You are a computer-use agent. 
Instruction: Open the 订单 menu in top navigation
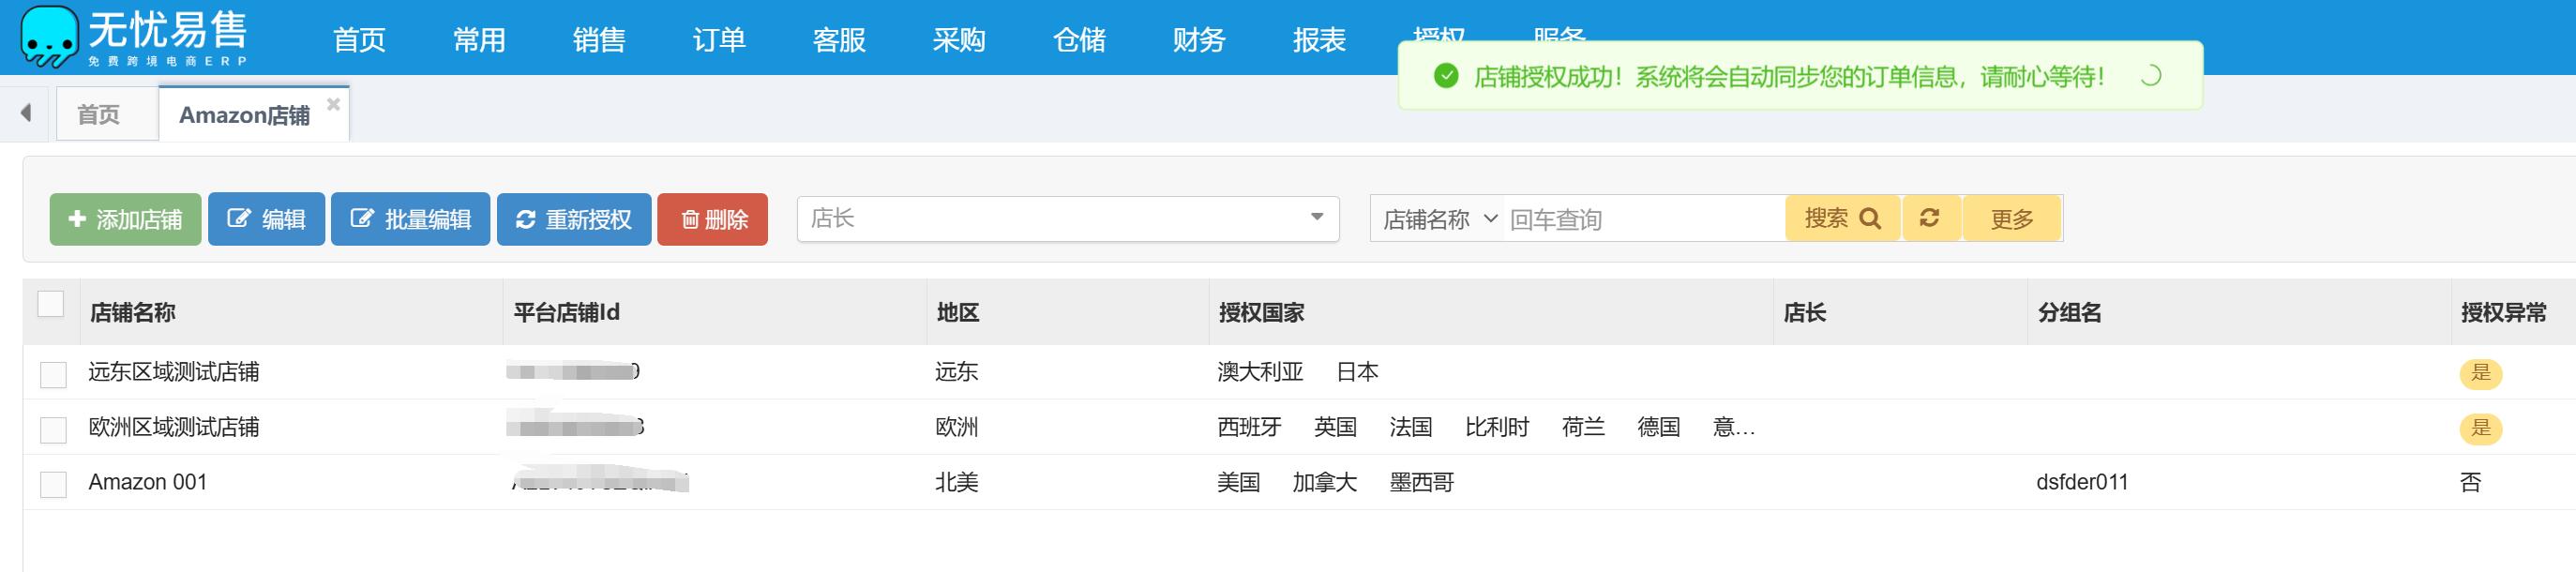[x=718, y=40]
